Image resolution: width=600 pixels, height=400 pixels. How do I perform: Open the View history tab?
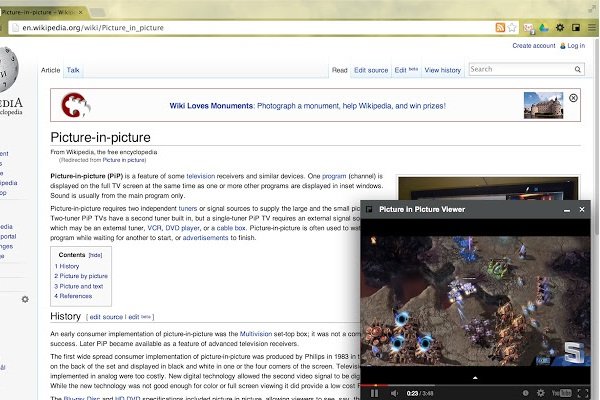click(x=443, y=70)
